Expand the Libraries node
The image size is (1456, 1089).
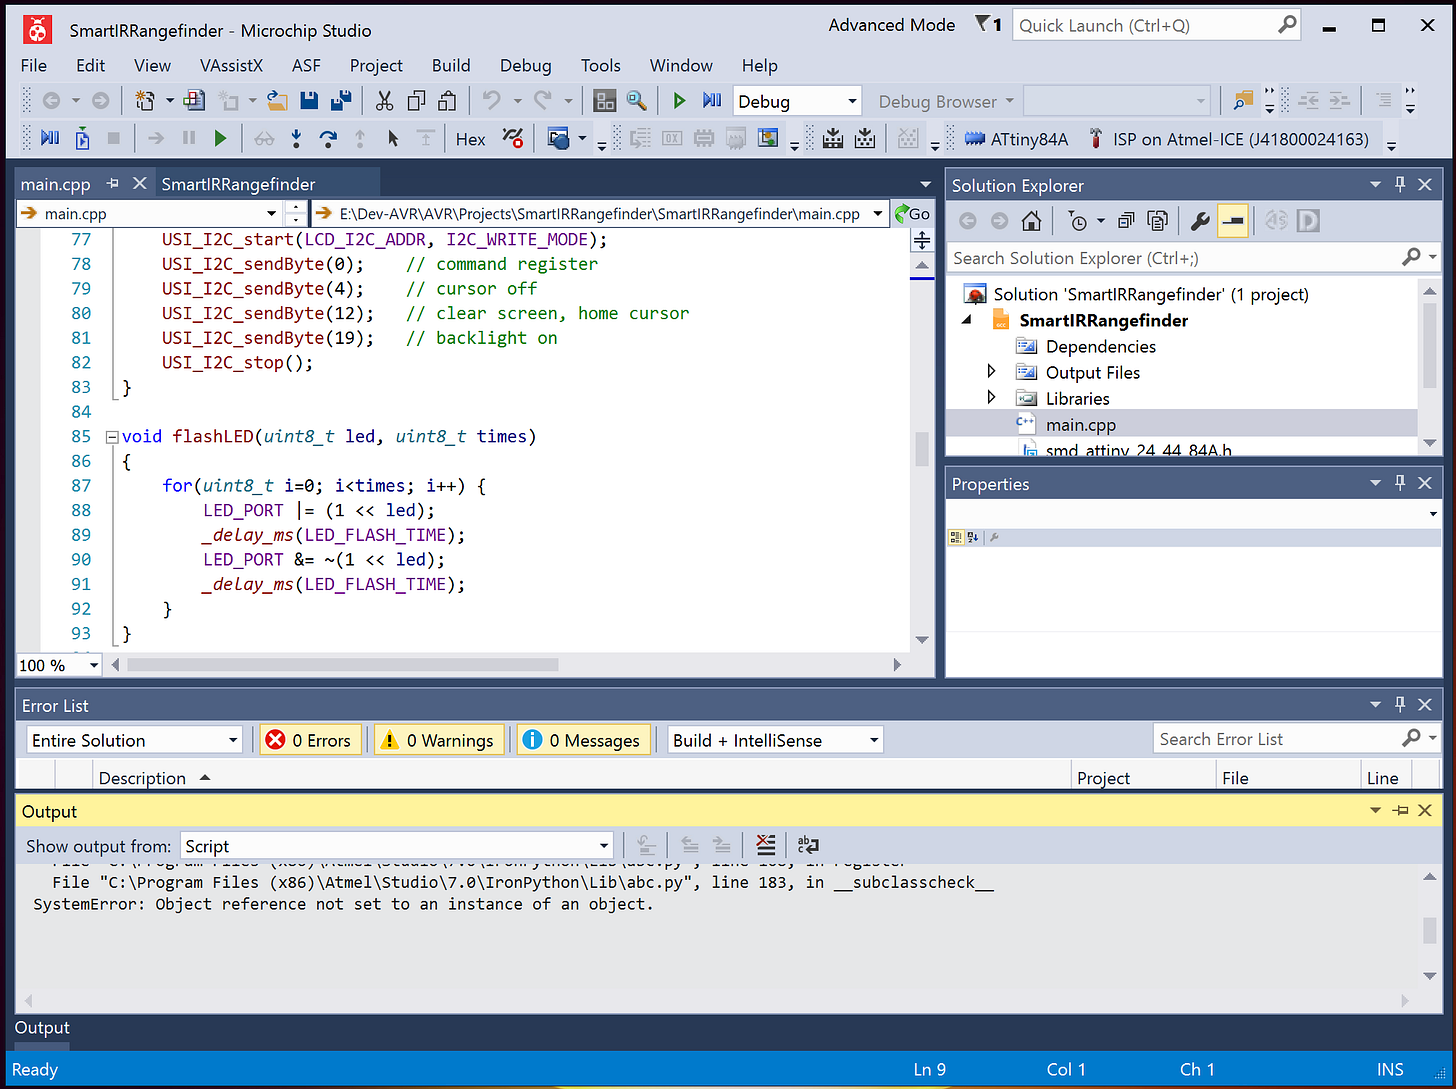tap(991, 398)
